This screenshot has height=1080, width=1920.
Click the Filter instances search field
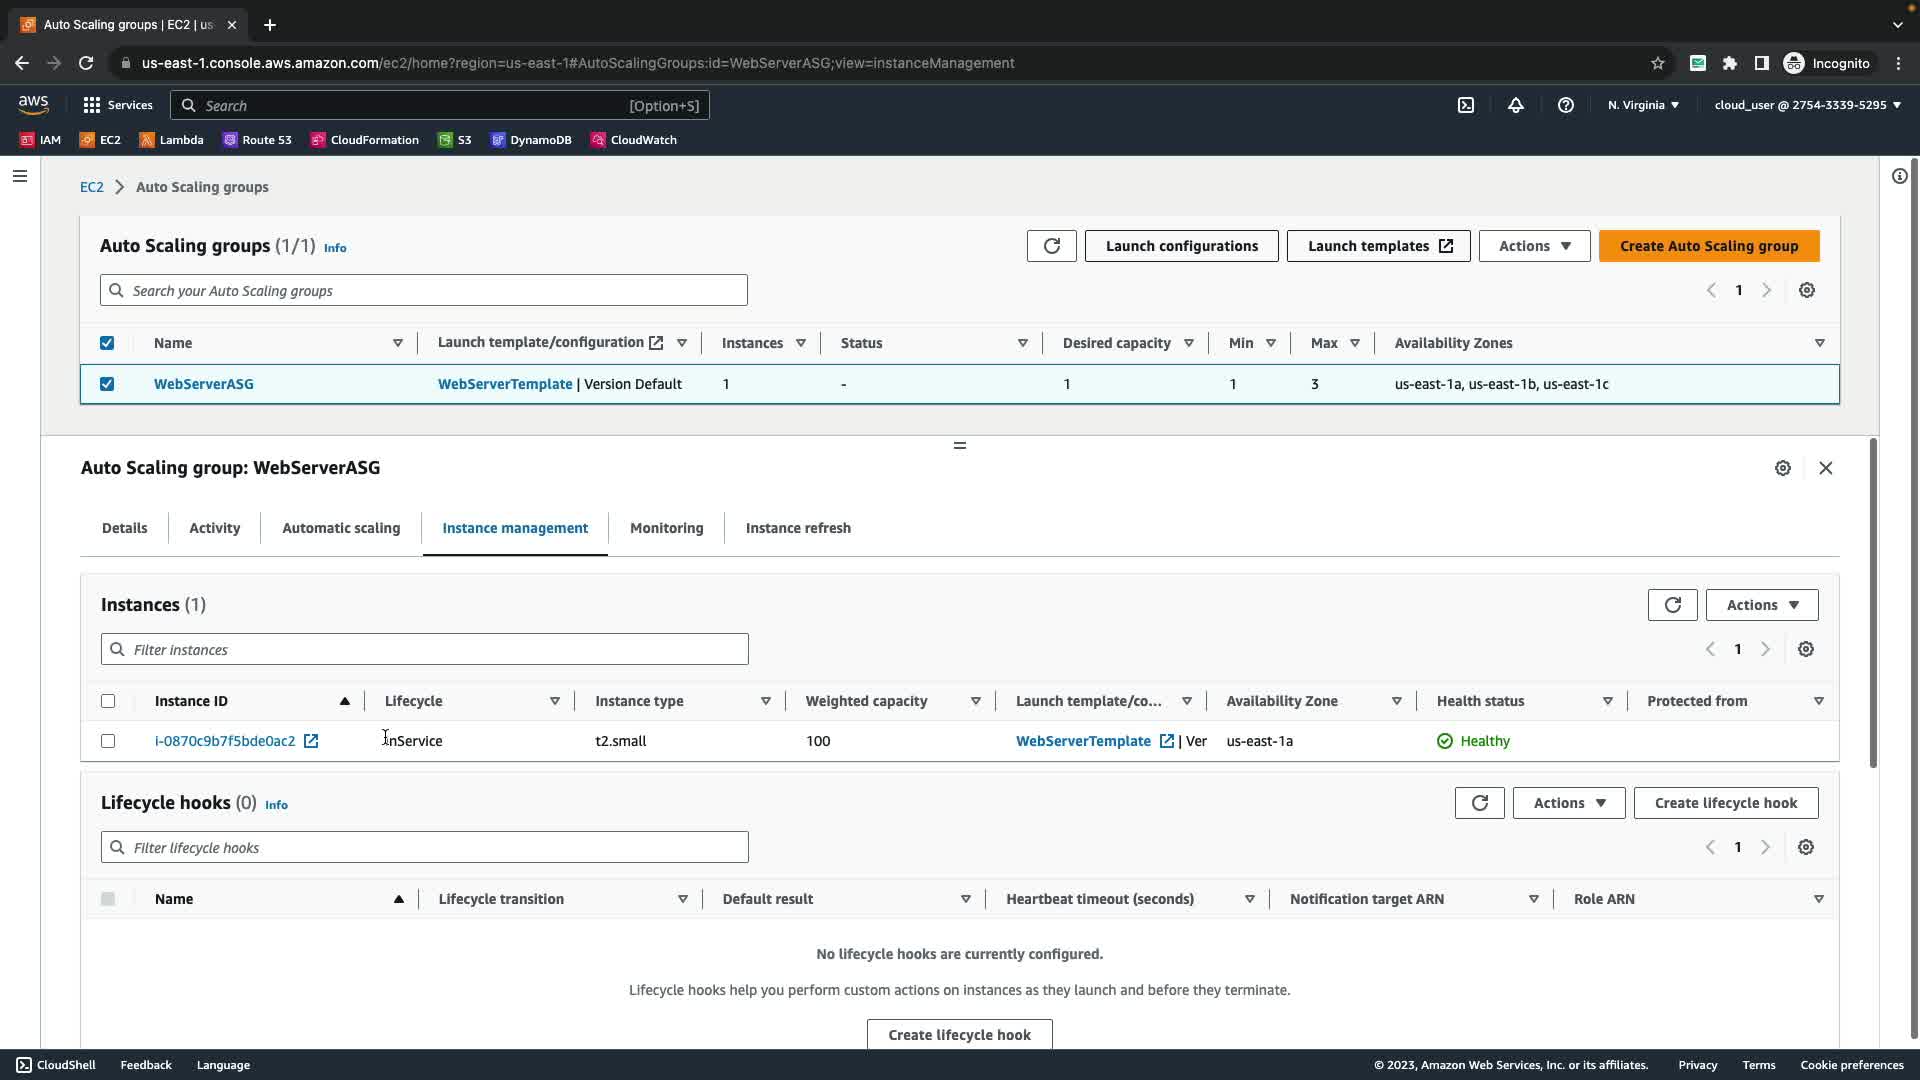(x=424, y=650)
